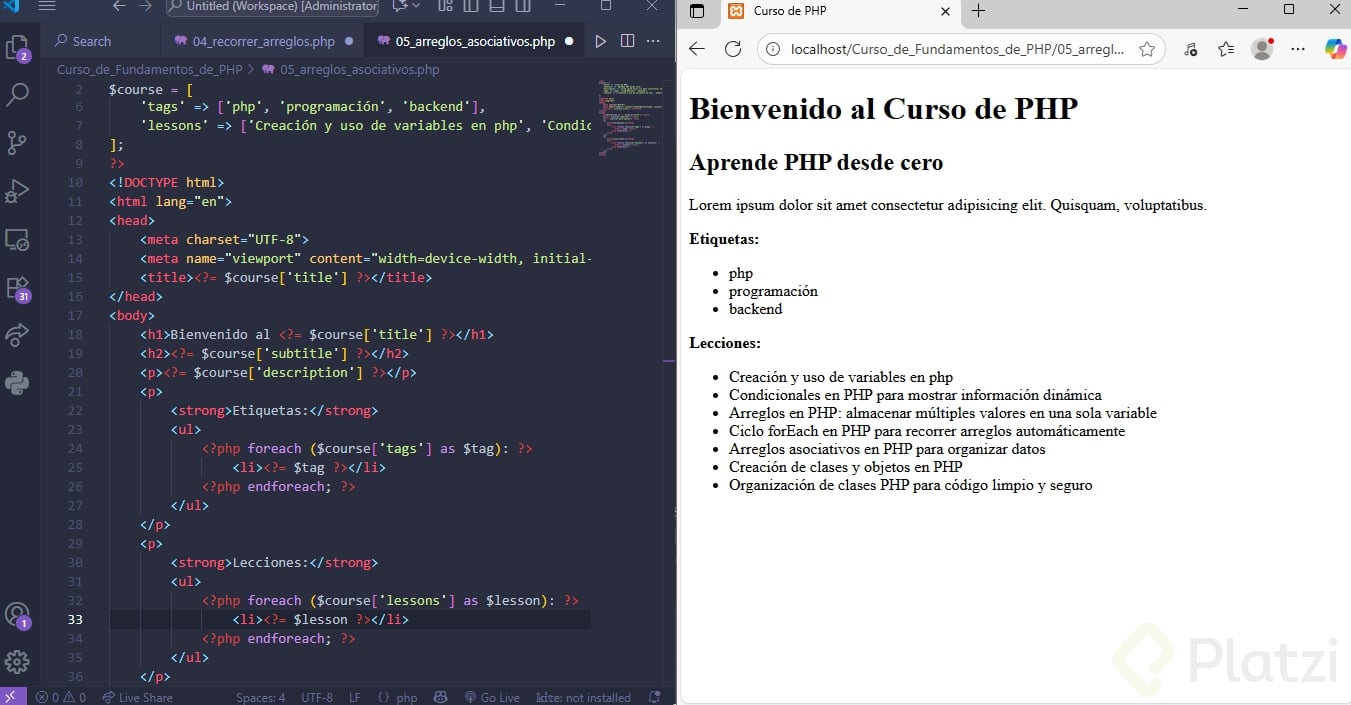
Task: Open the Manage gear menu
Action: (x=17, y=662)
